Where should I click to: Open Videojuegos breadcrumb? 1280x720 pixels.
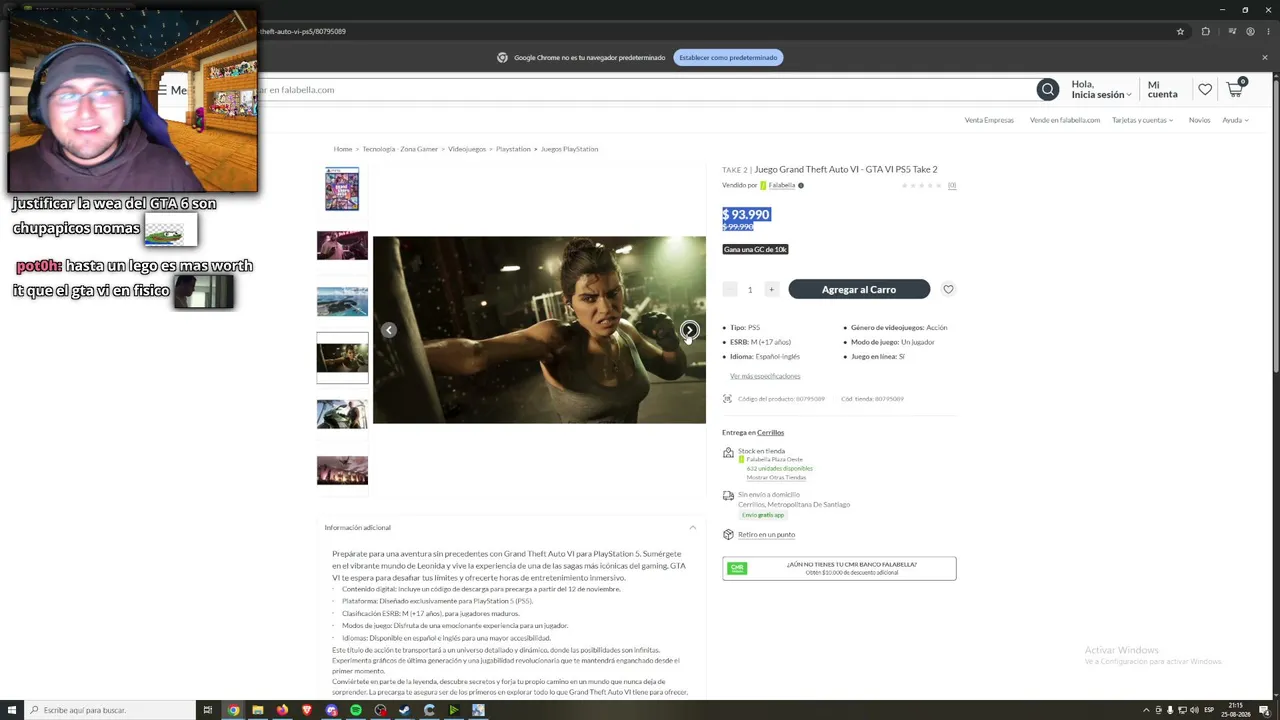point(467,149)
